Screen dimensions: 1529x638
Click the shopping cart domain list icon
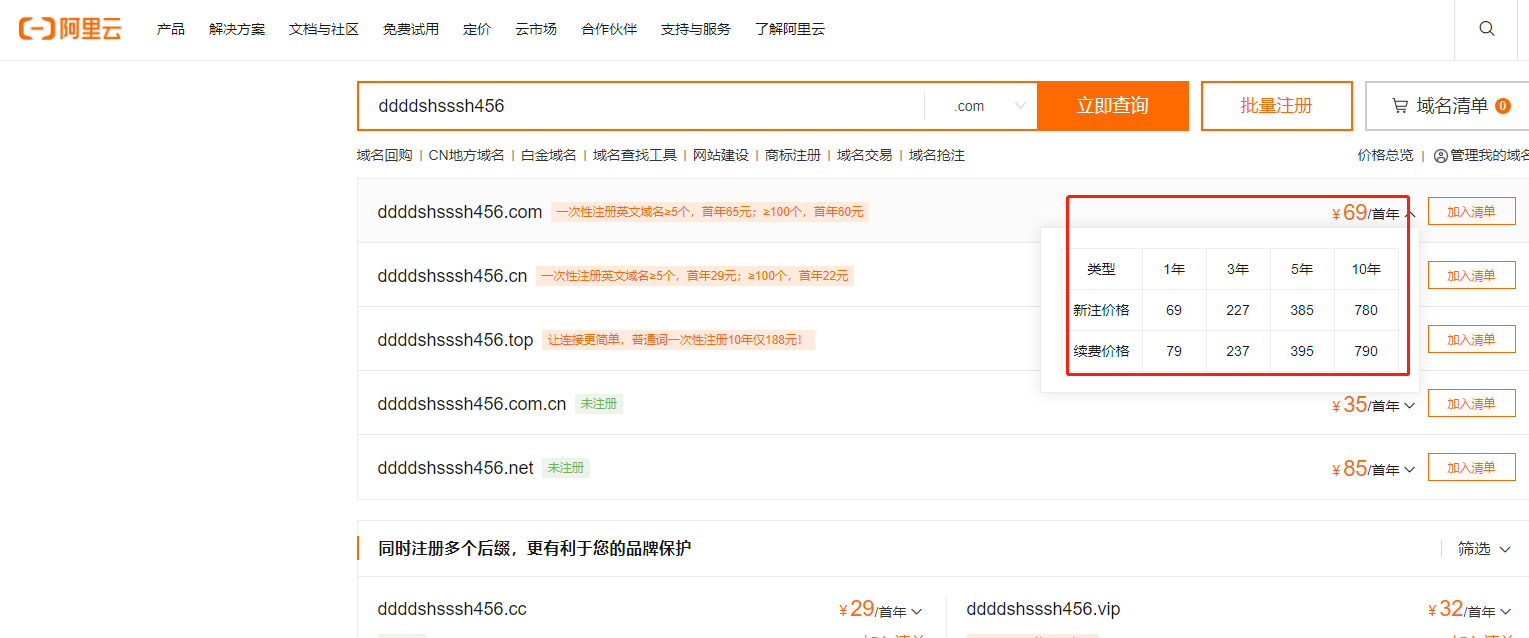pos(1400,106)
